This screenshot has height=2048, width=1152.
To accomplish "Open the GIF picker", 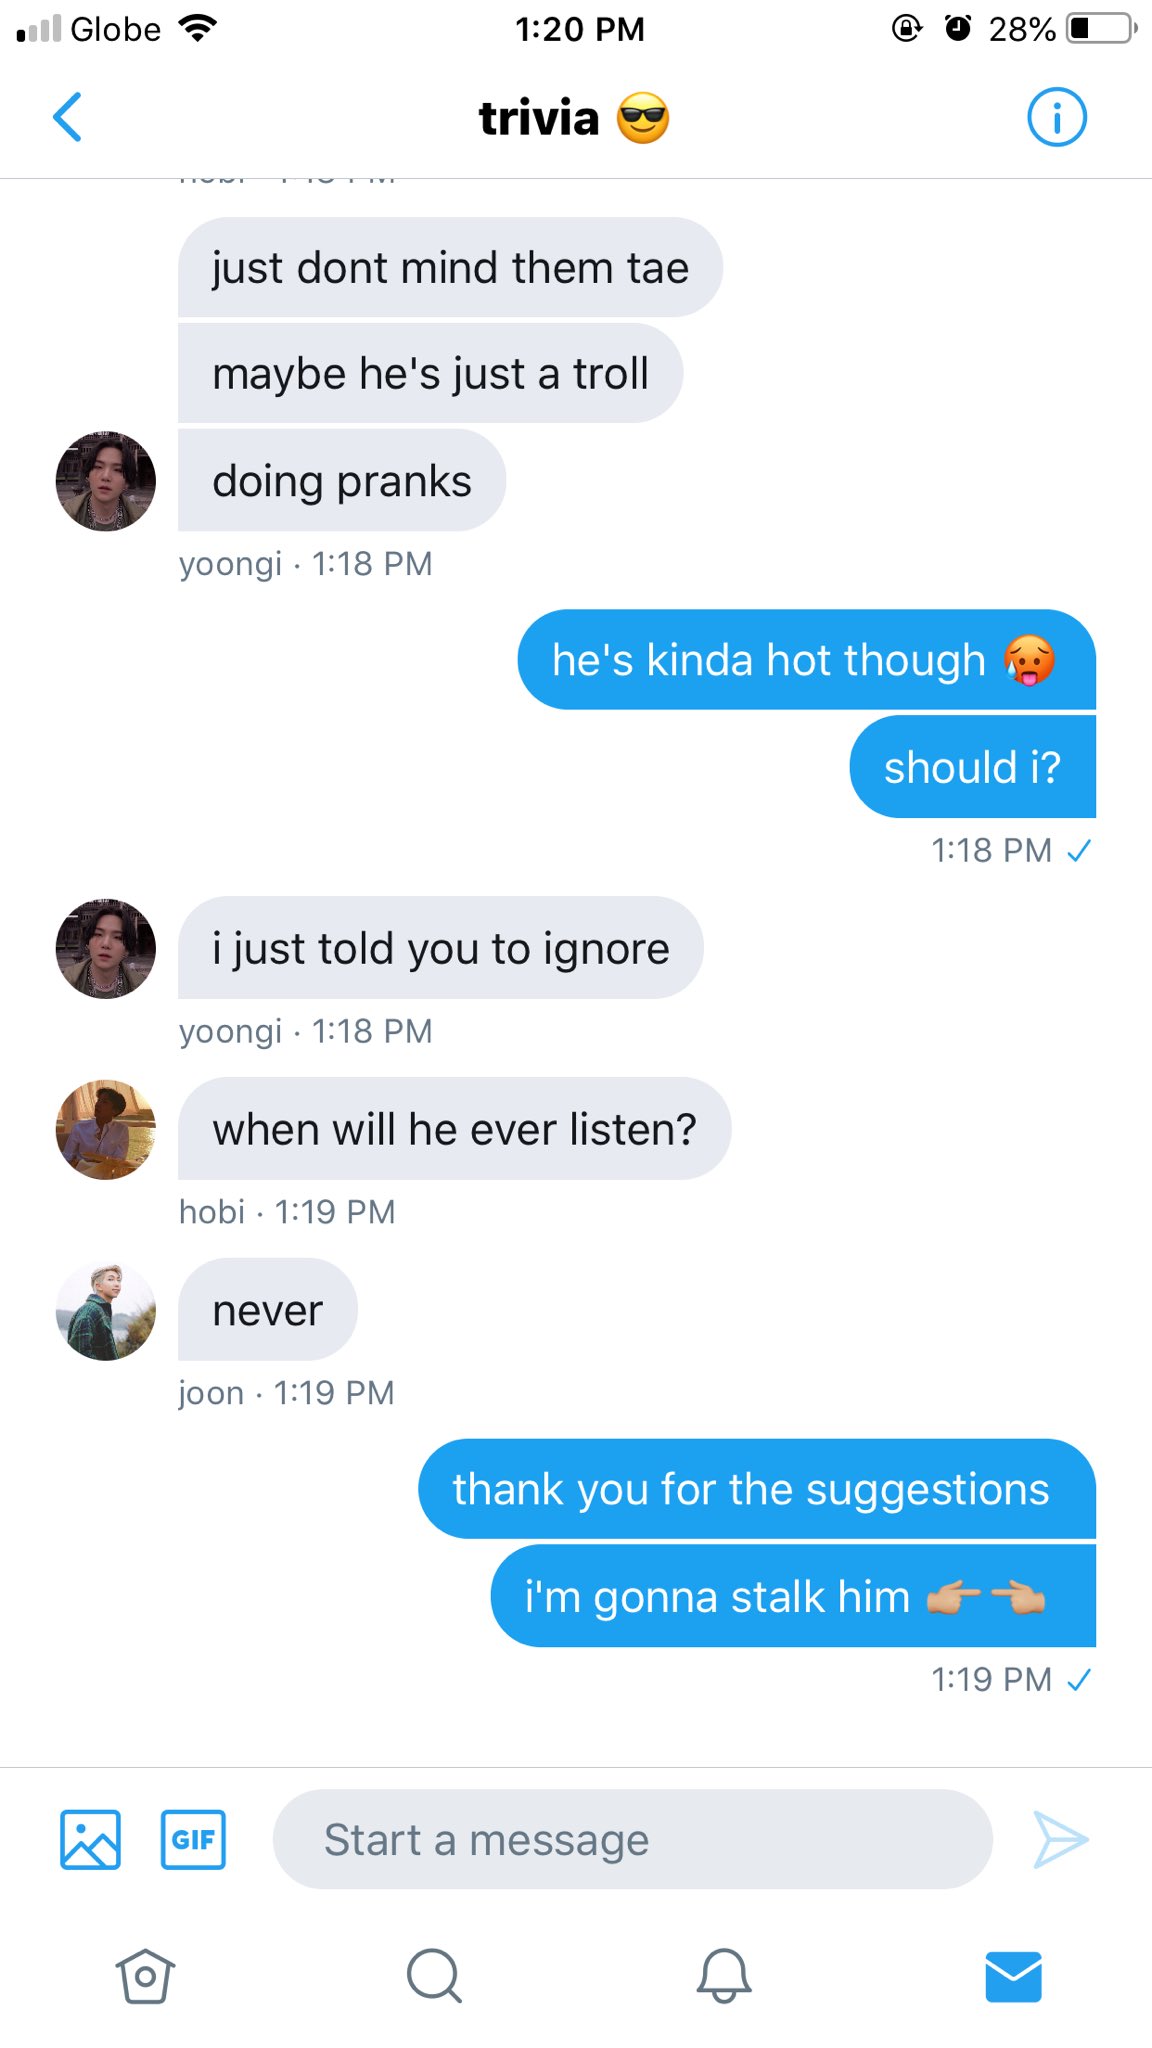I will 193,1839.
